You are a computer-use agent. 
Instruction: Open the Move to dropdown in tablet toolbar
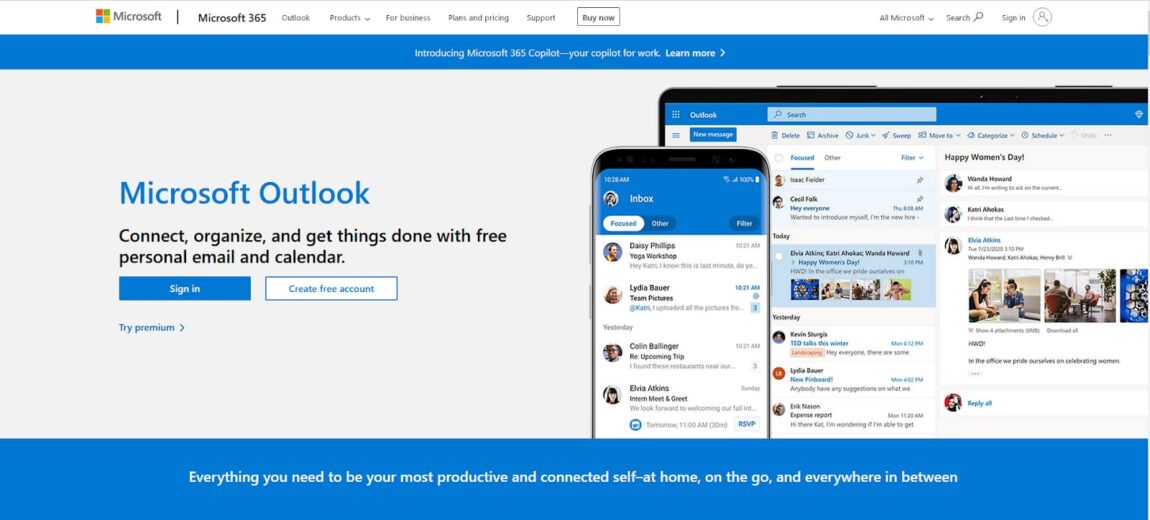(x=940, y=135)
